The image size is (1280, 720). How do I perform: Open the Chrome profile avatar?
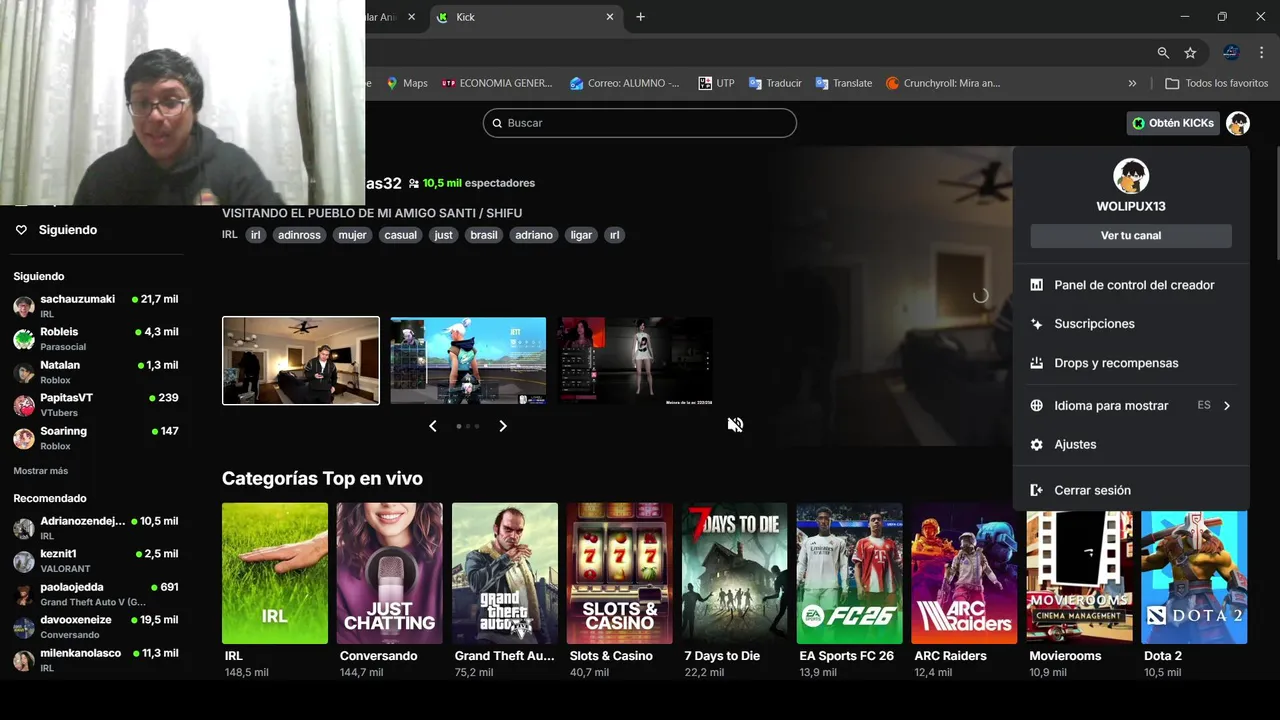(1231, 53)
